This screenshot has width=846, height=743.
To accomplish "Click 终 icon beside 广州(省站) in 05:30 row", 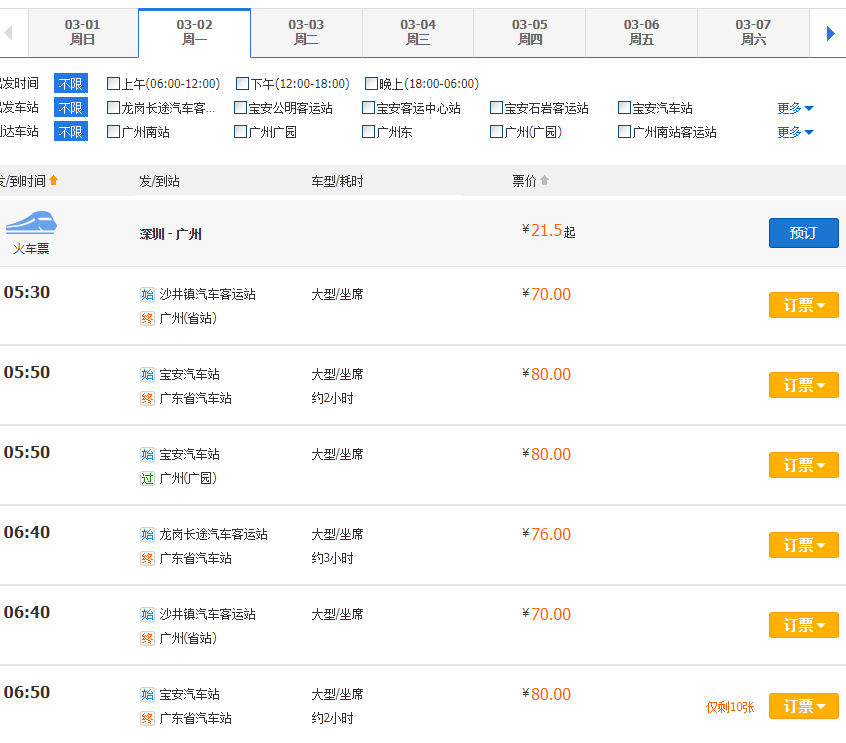I will point(147,319).
